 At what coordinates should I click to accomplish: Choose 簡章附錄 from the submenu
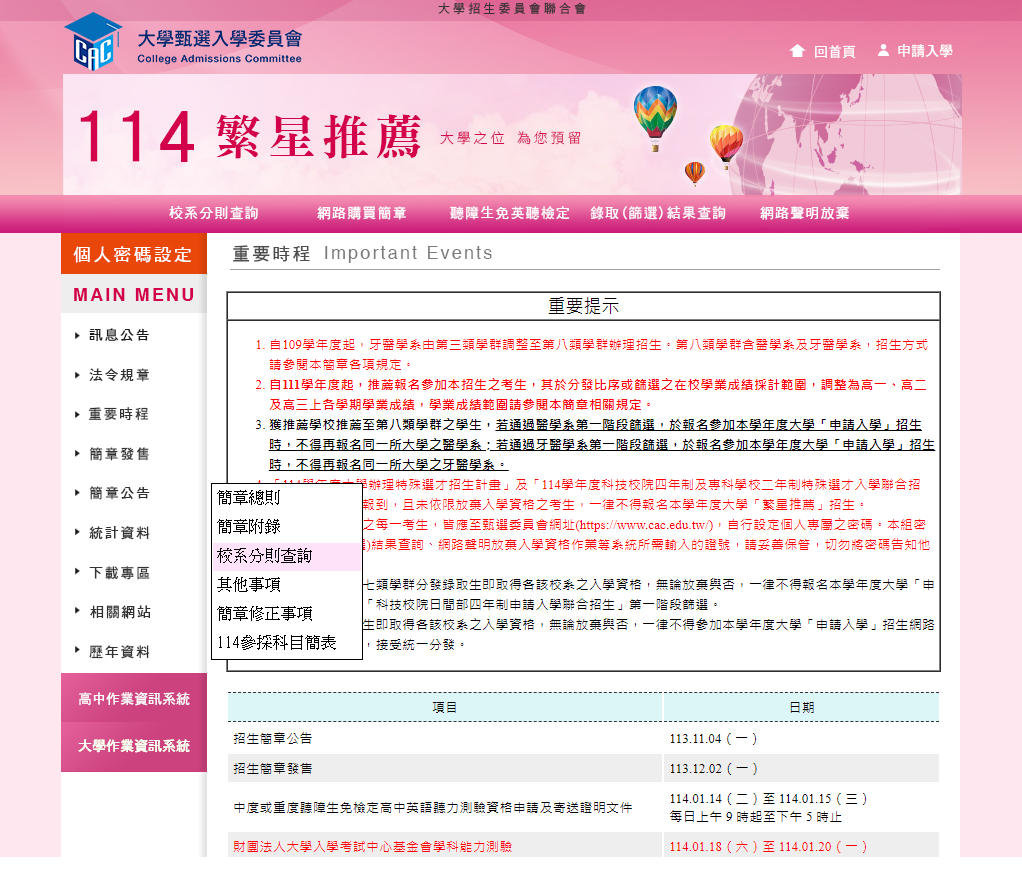coord(287,526)
